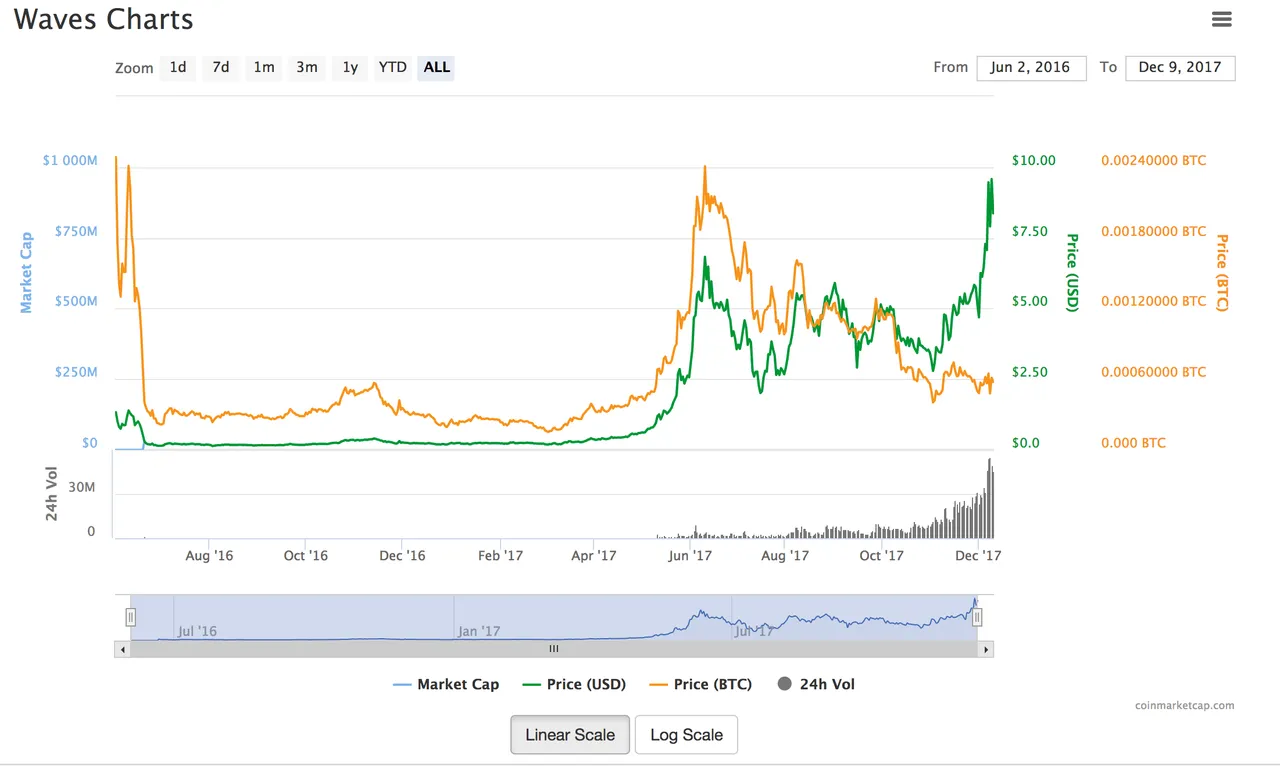Viewport: 1280px width, 766px height.
Task: Click the $250M market cap axis label
Action: point(76,372)
